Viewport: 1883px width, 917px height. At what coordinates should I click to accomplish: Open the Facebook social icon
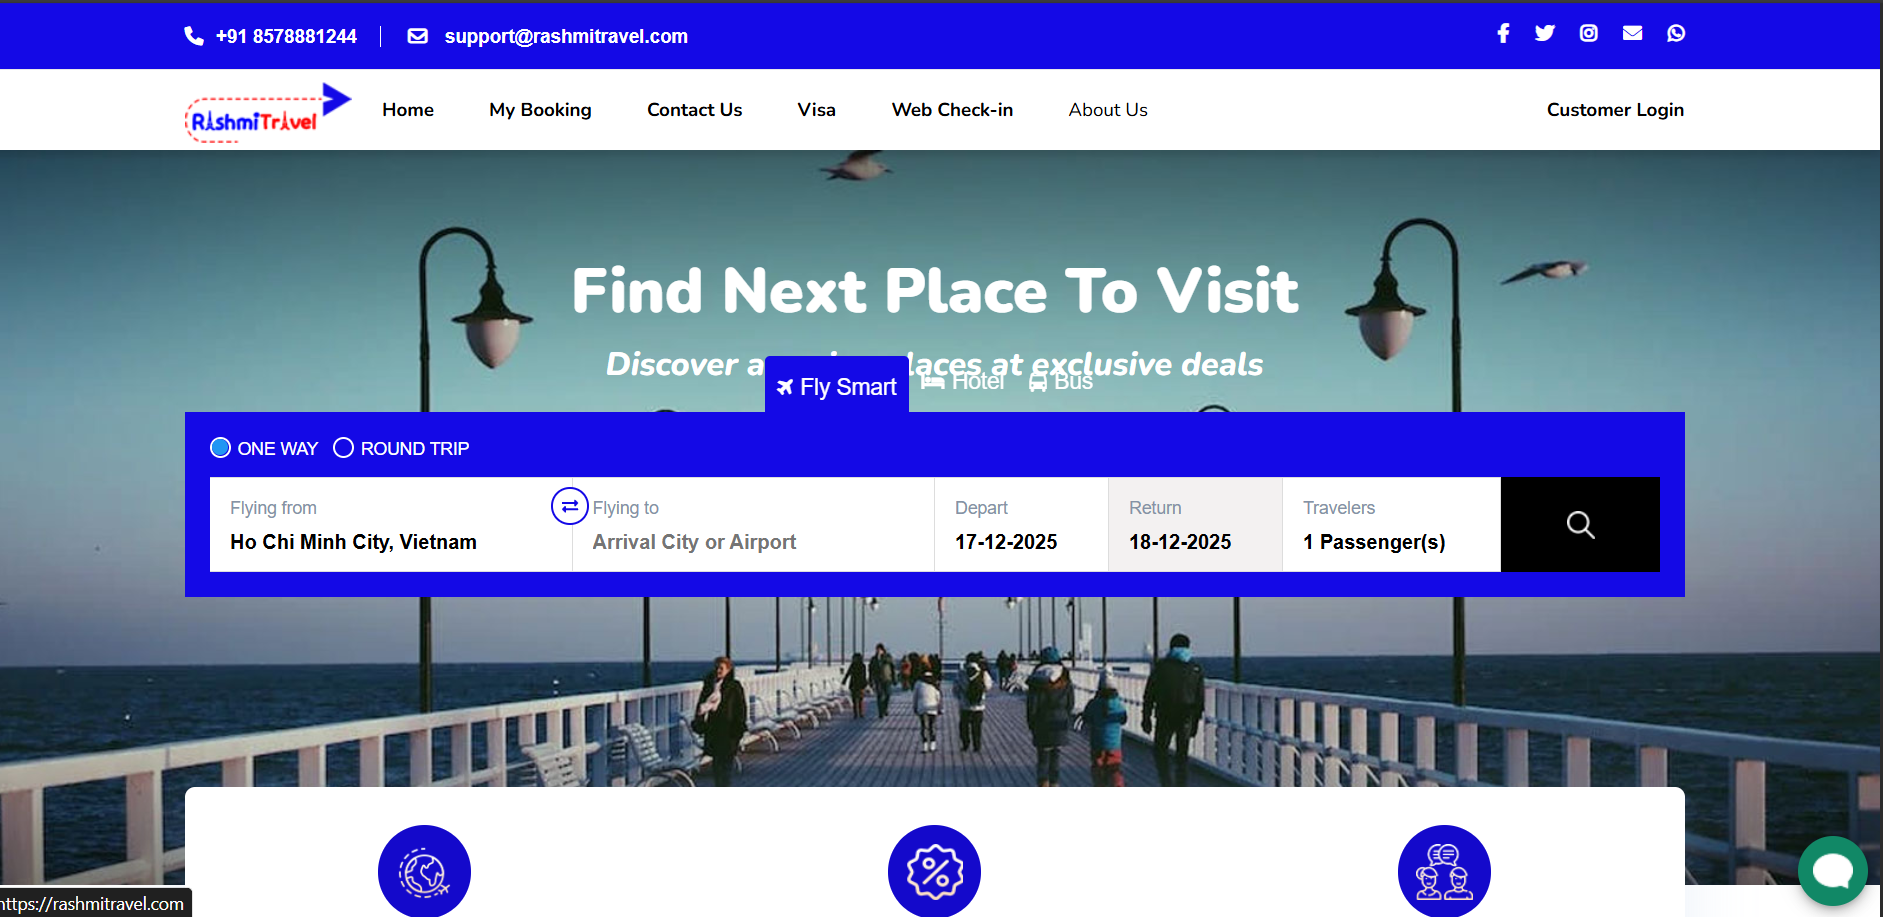coord(1502,33)
